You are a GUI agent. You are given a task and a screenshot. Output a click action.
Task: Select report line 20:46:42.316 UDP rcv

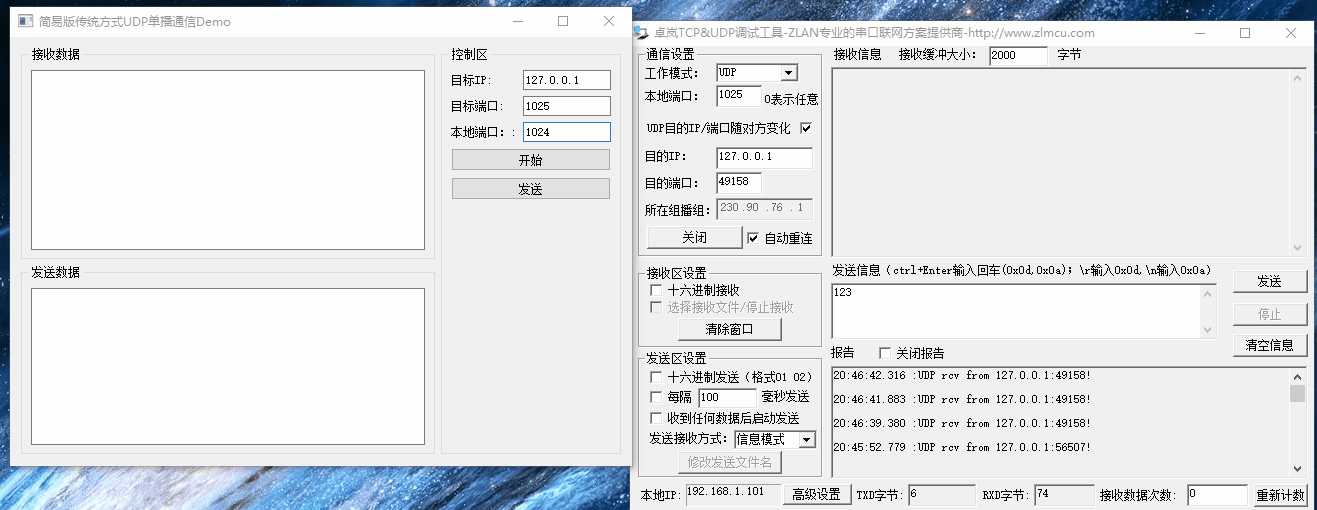962,376
